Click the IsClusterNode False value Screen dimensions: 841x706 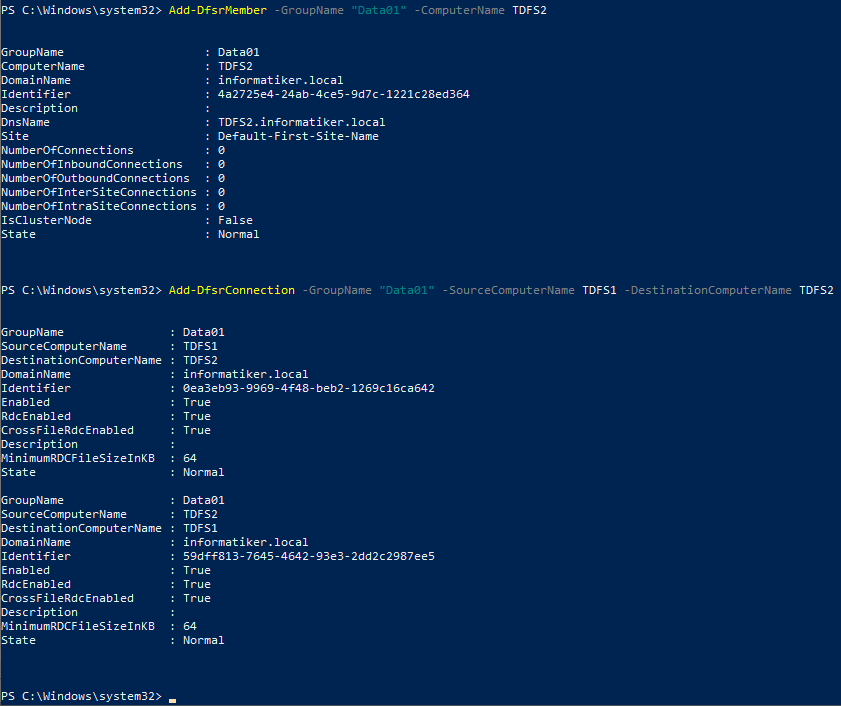235,220
